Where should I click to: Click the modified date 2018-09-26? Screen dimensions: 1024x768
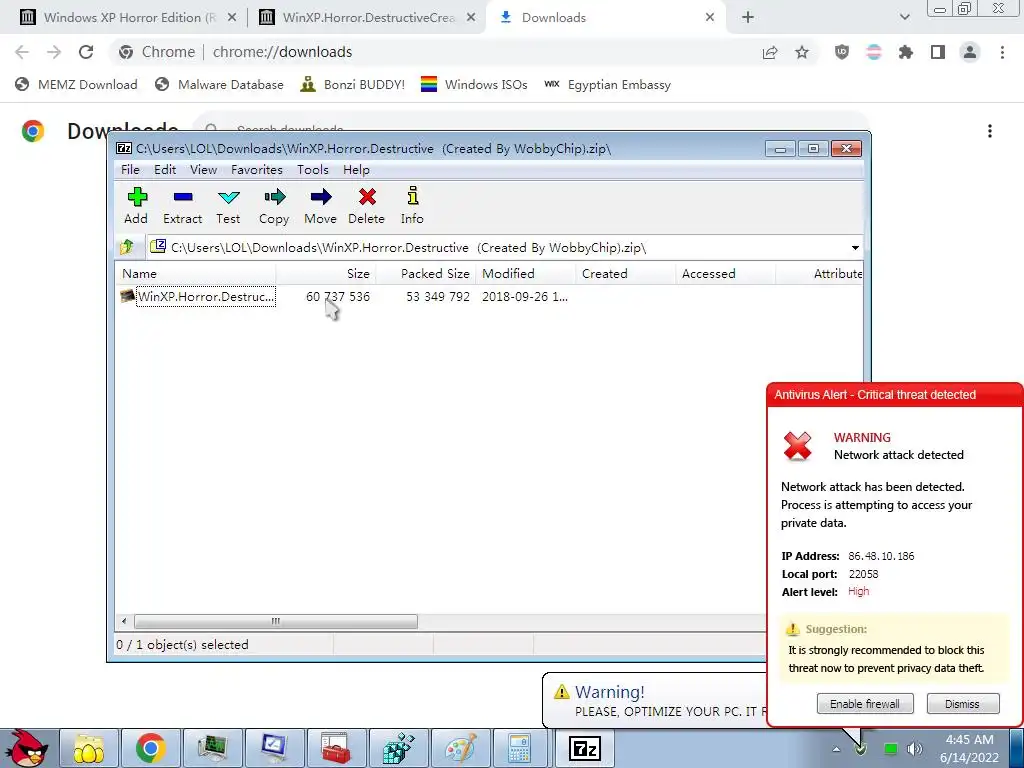(524, 296)
